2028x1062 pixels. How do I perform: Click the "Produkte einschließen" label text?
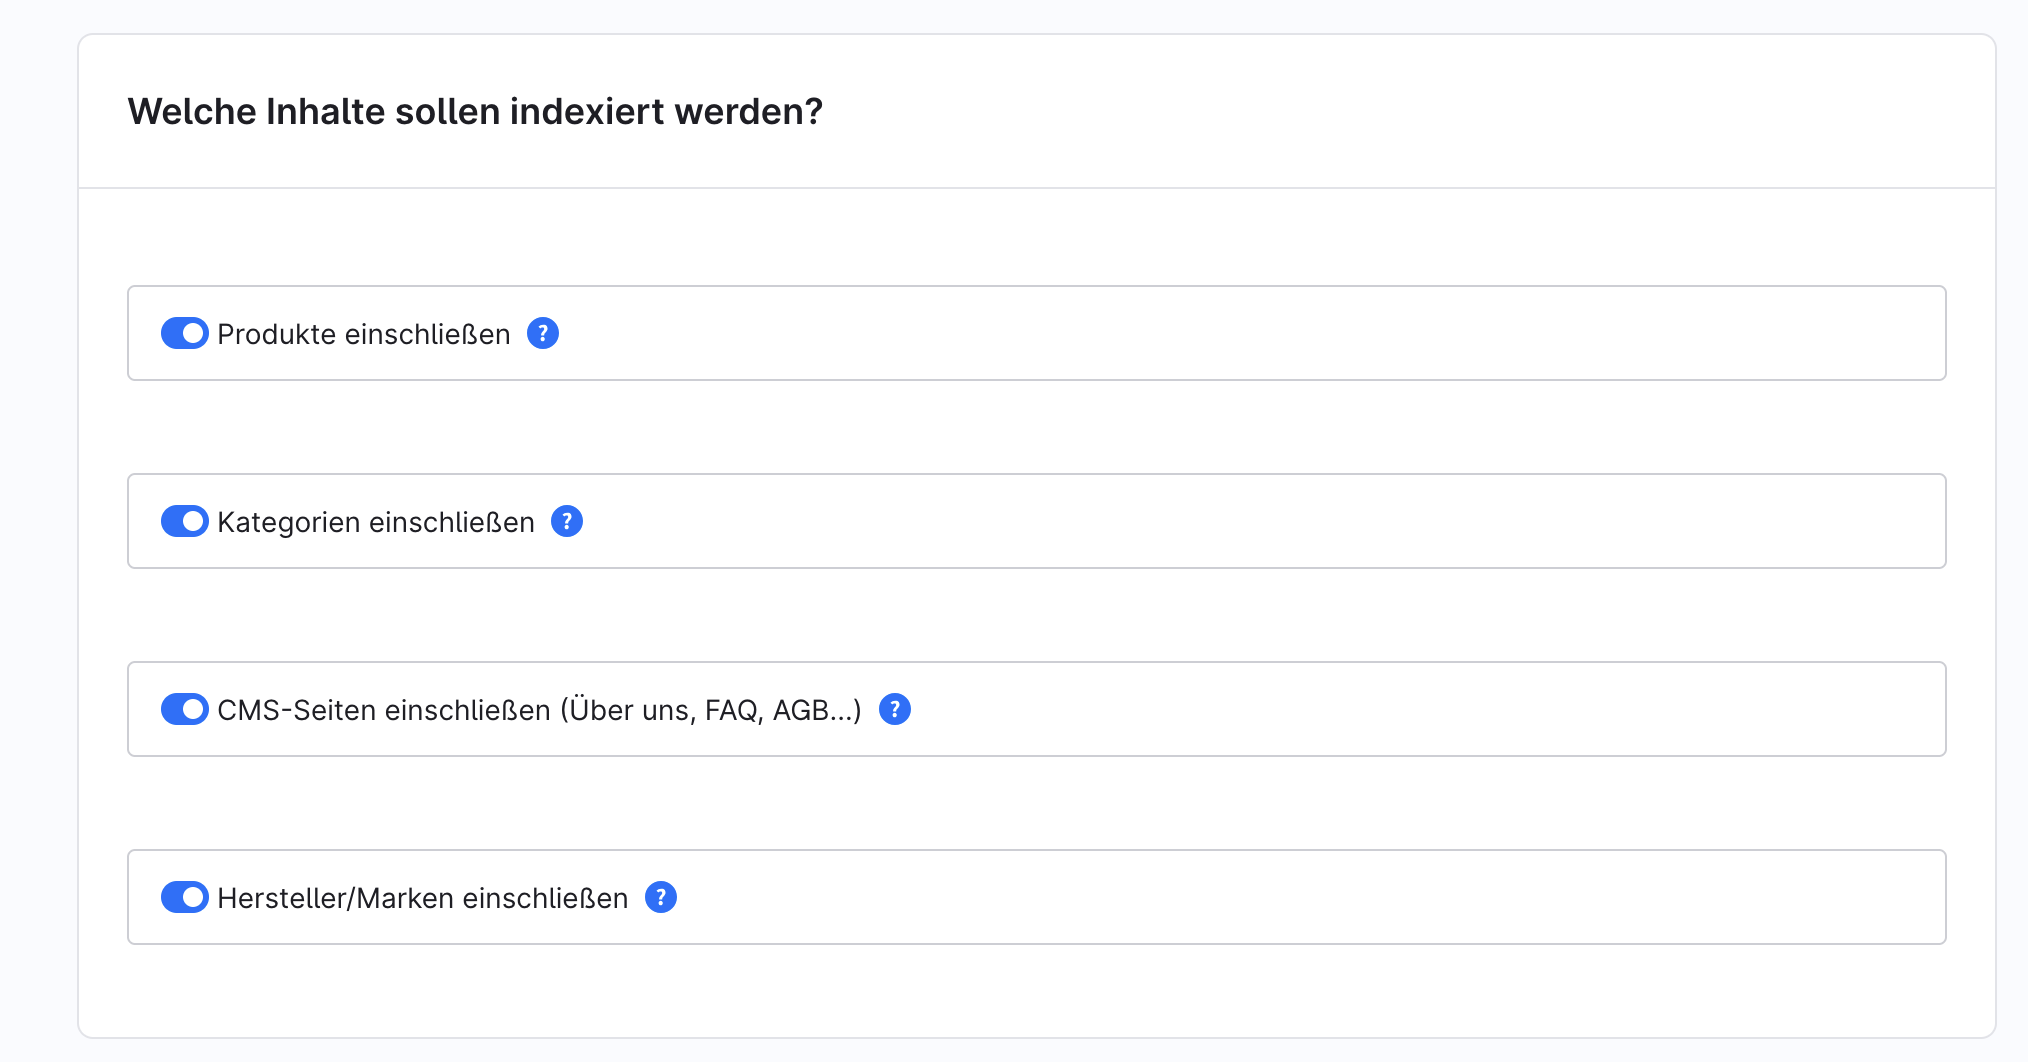pos(363,334)
